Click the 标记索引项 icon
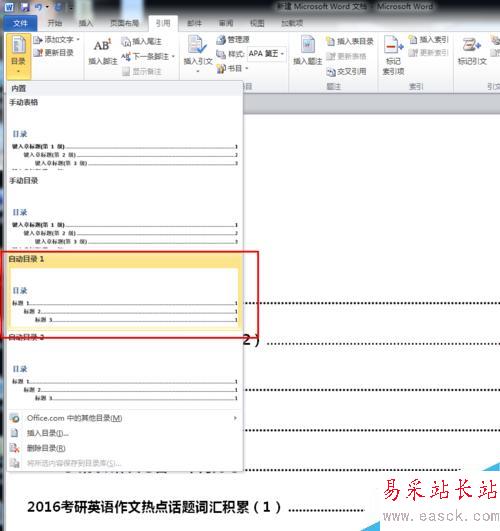The height and width of the screenshot is (531, 500). (393, 45)
